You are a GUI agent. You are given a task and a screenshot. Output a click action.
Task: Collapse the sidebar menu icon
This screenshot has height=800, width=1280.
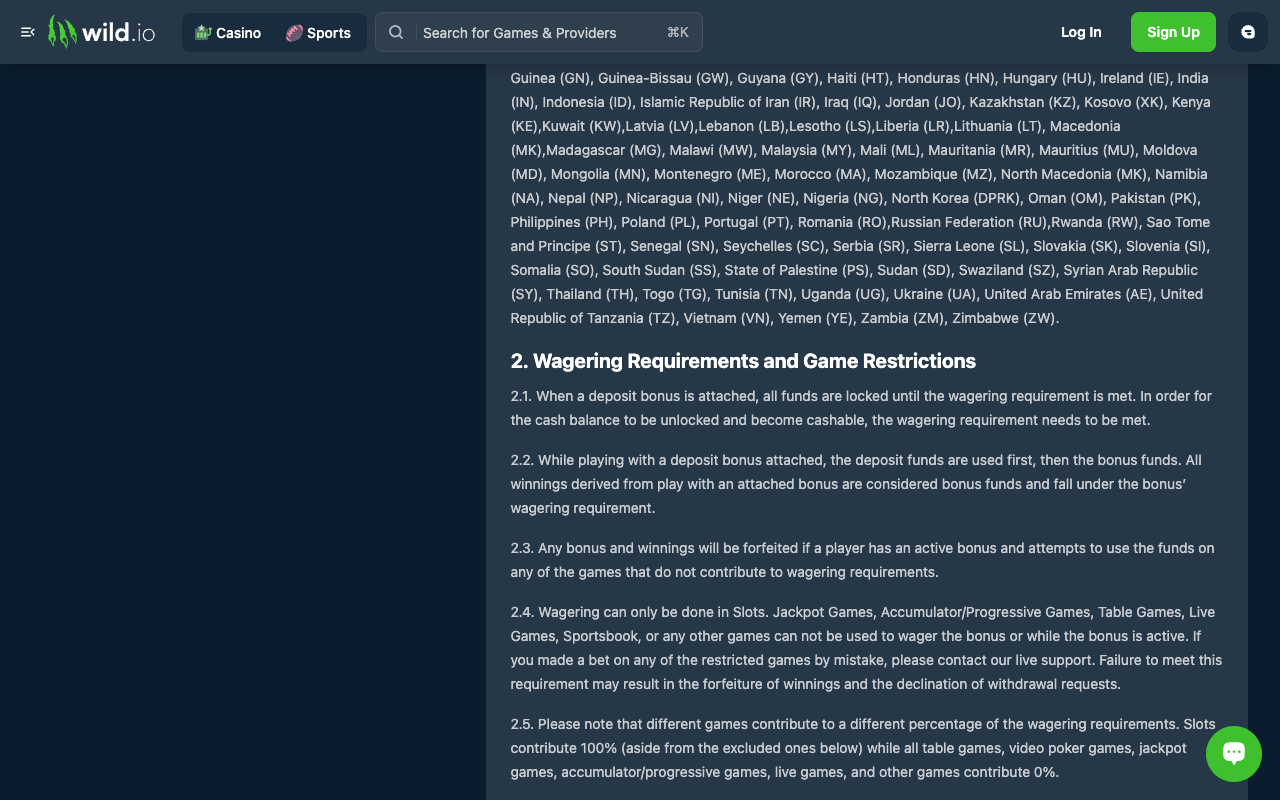[x=28, y=32]
